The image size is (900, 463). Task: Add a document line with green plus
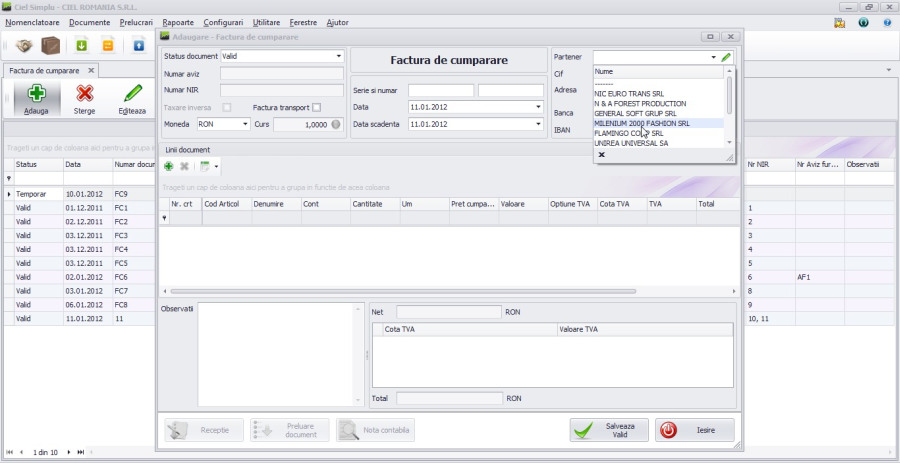click(x=168, y=166)
